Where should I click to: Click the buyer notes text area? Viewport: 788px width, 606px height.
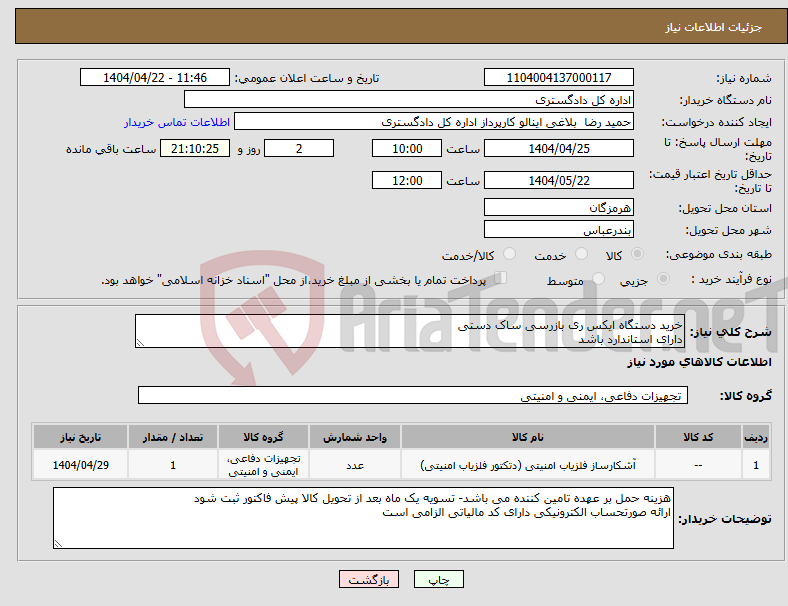point(363,518)
